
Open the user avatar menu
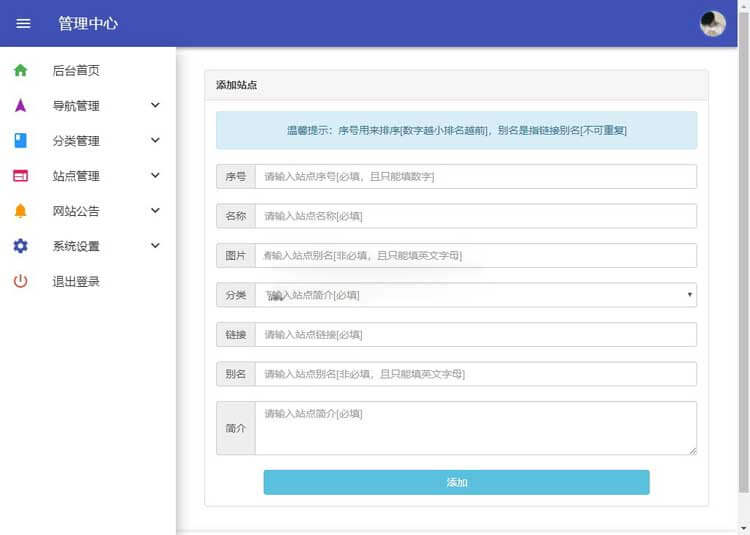point(712,23)
